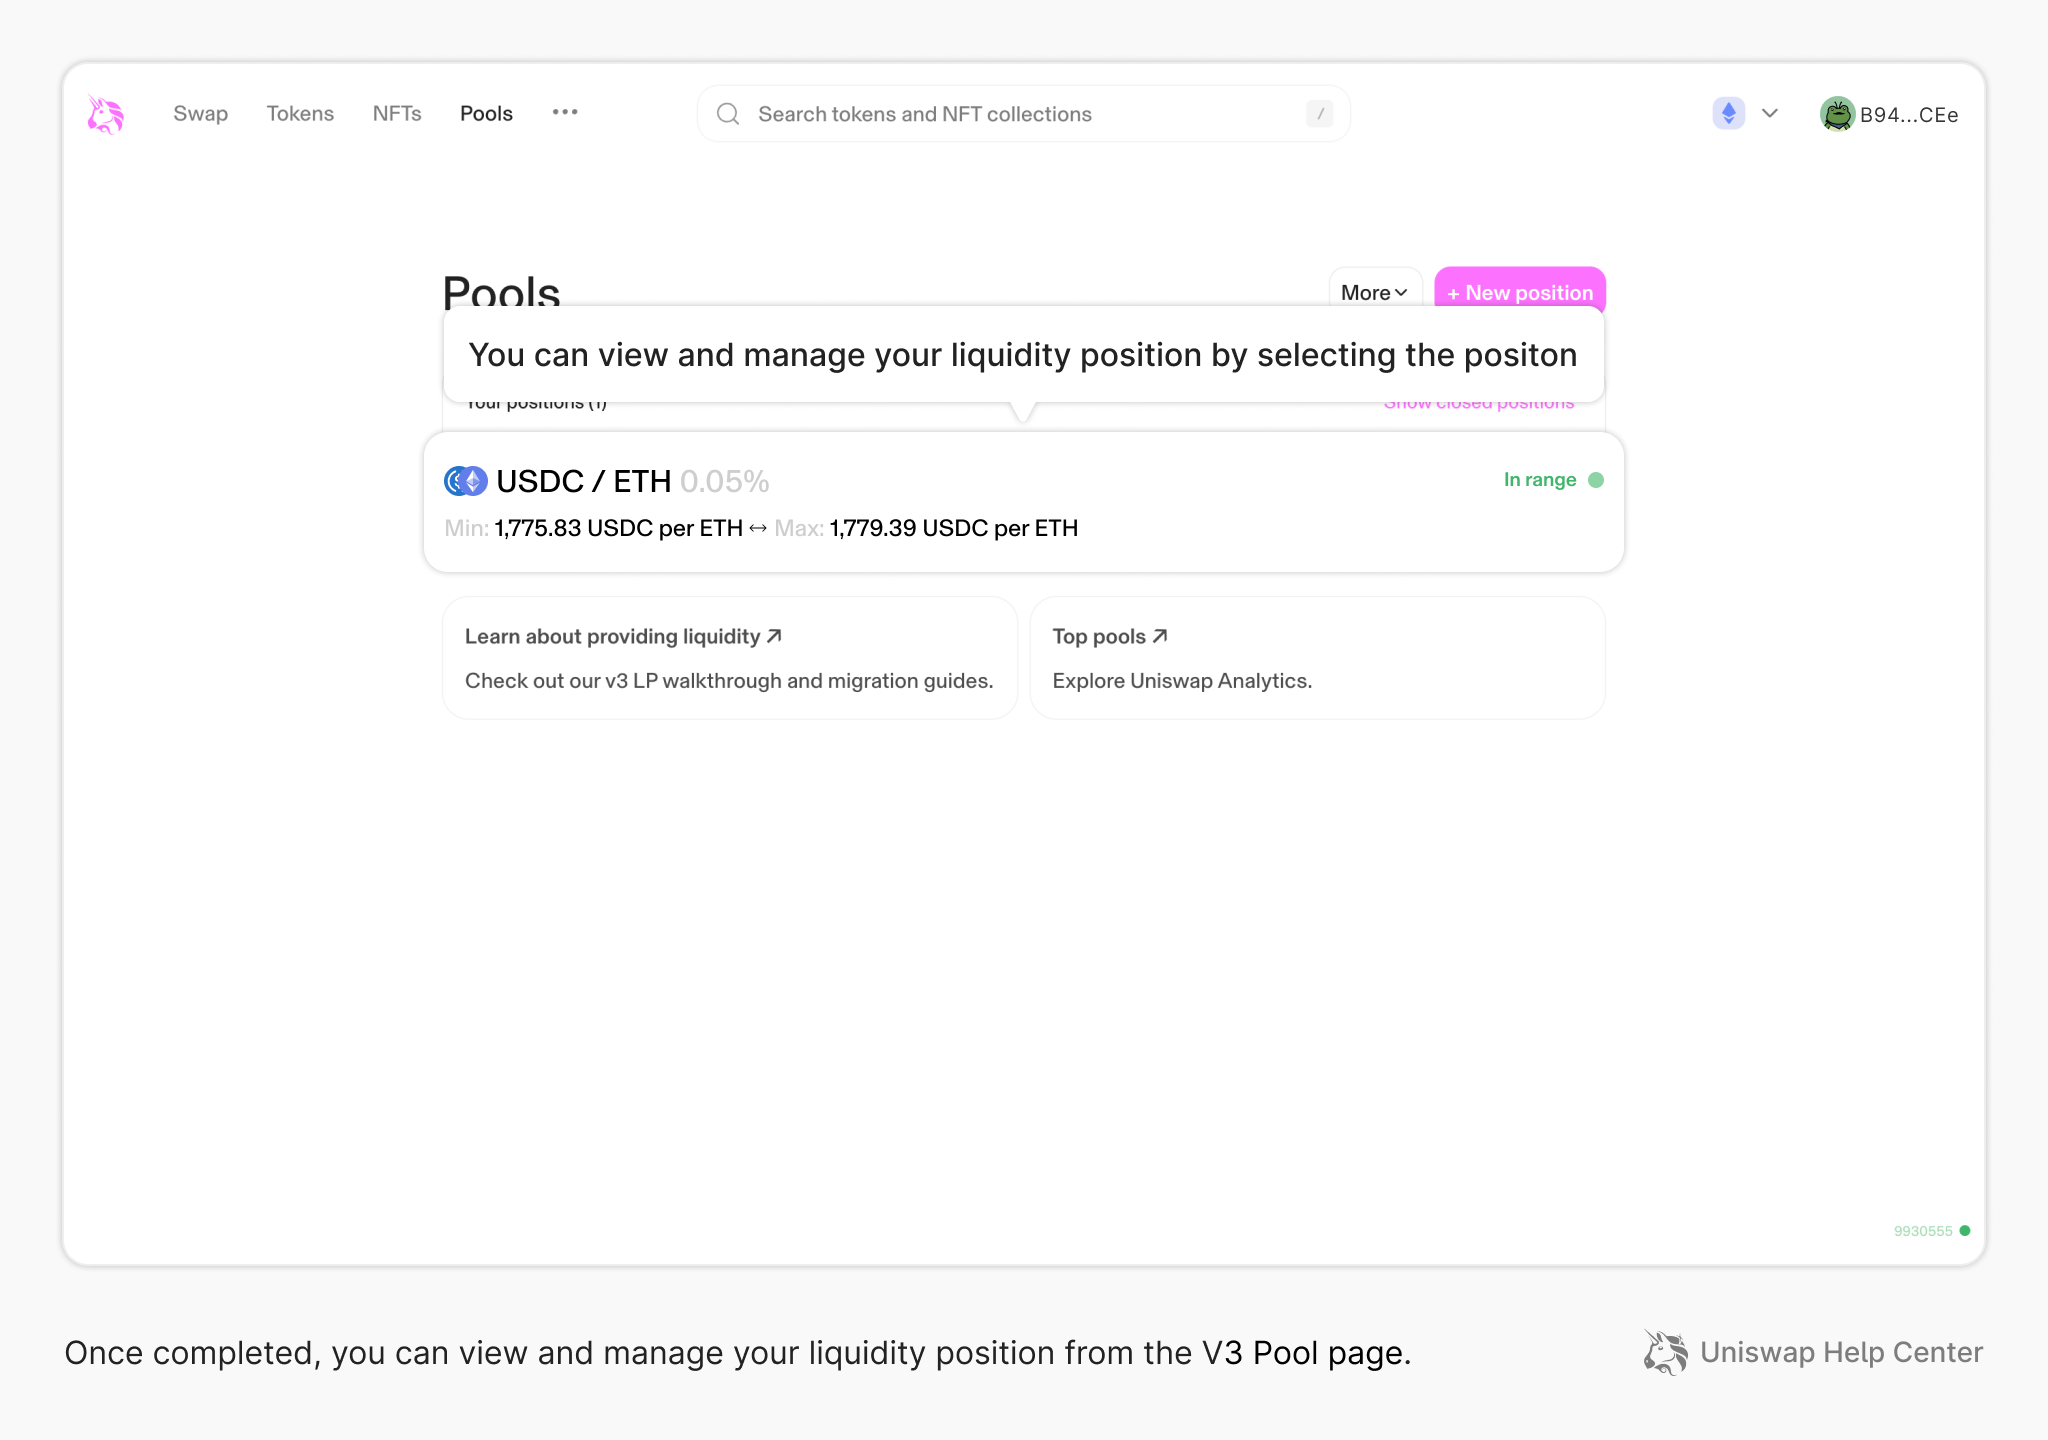This screenshot has height=1440, width=2048.
Task: Click the search magnifier icon
Action: coord(727,113)
